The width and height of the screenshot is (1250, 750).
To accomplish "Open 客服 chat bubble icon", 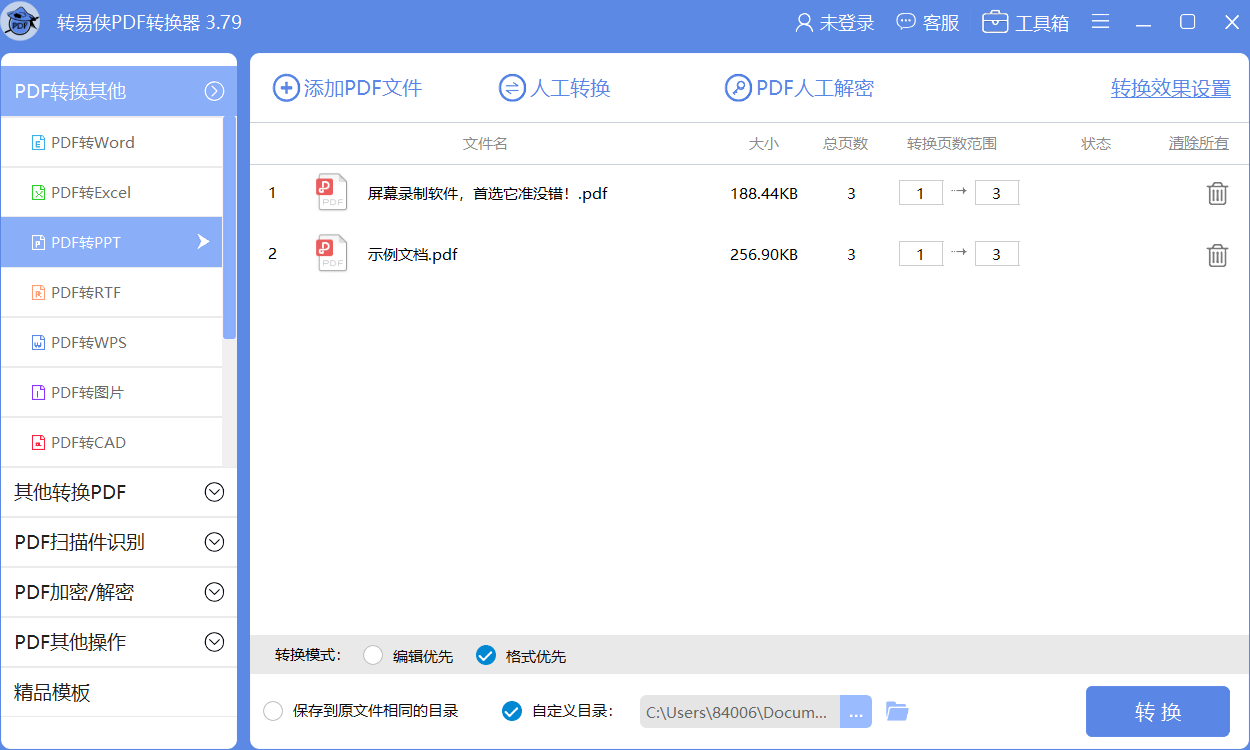I will click(906, 22).
